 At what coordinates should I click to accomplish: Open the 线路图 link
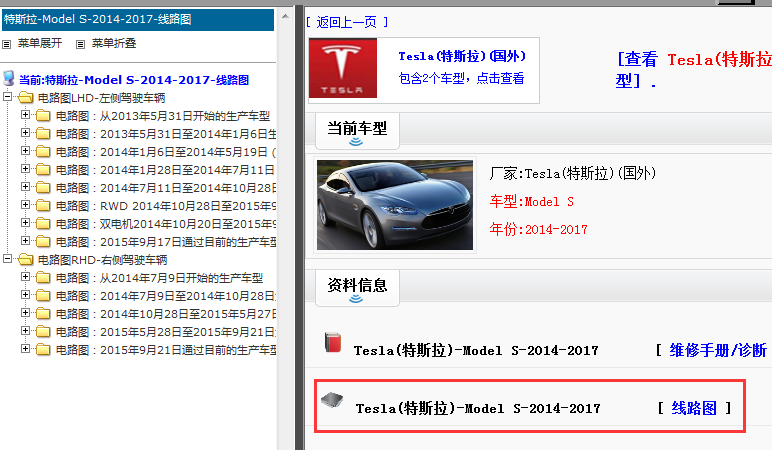click(694, 408)
